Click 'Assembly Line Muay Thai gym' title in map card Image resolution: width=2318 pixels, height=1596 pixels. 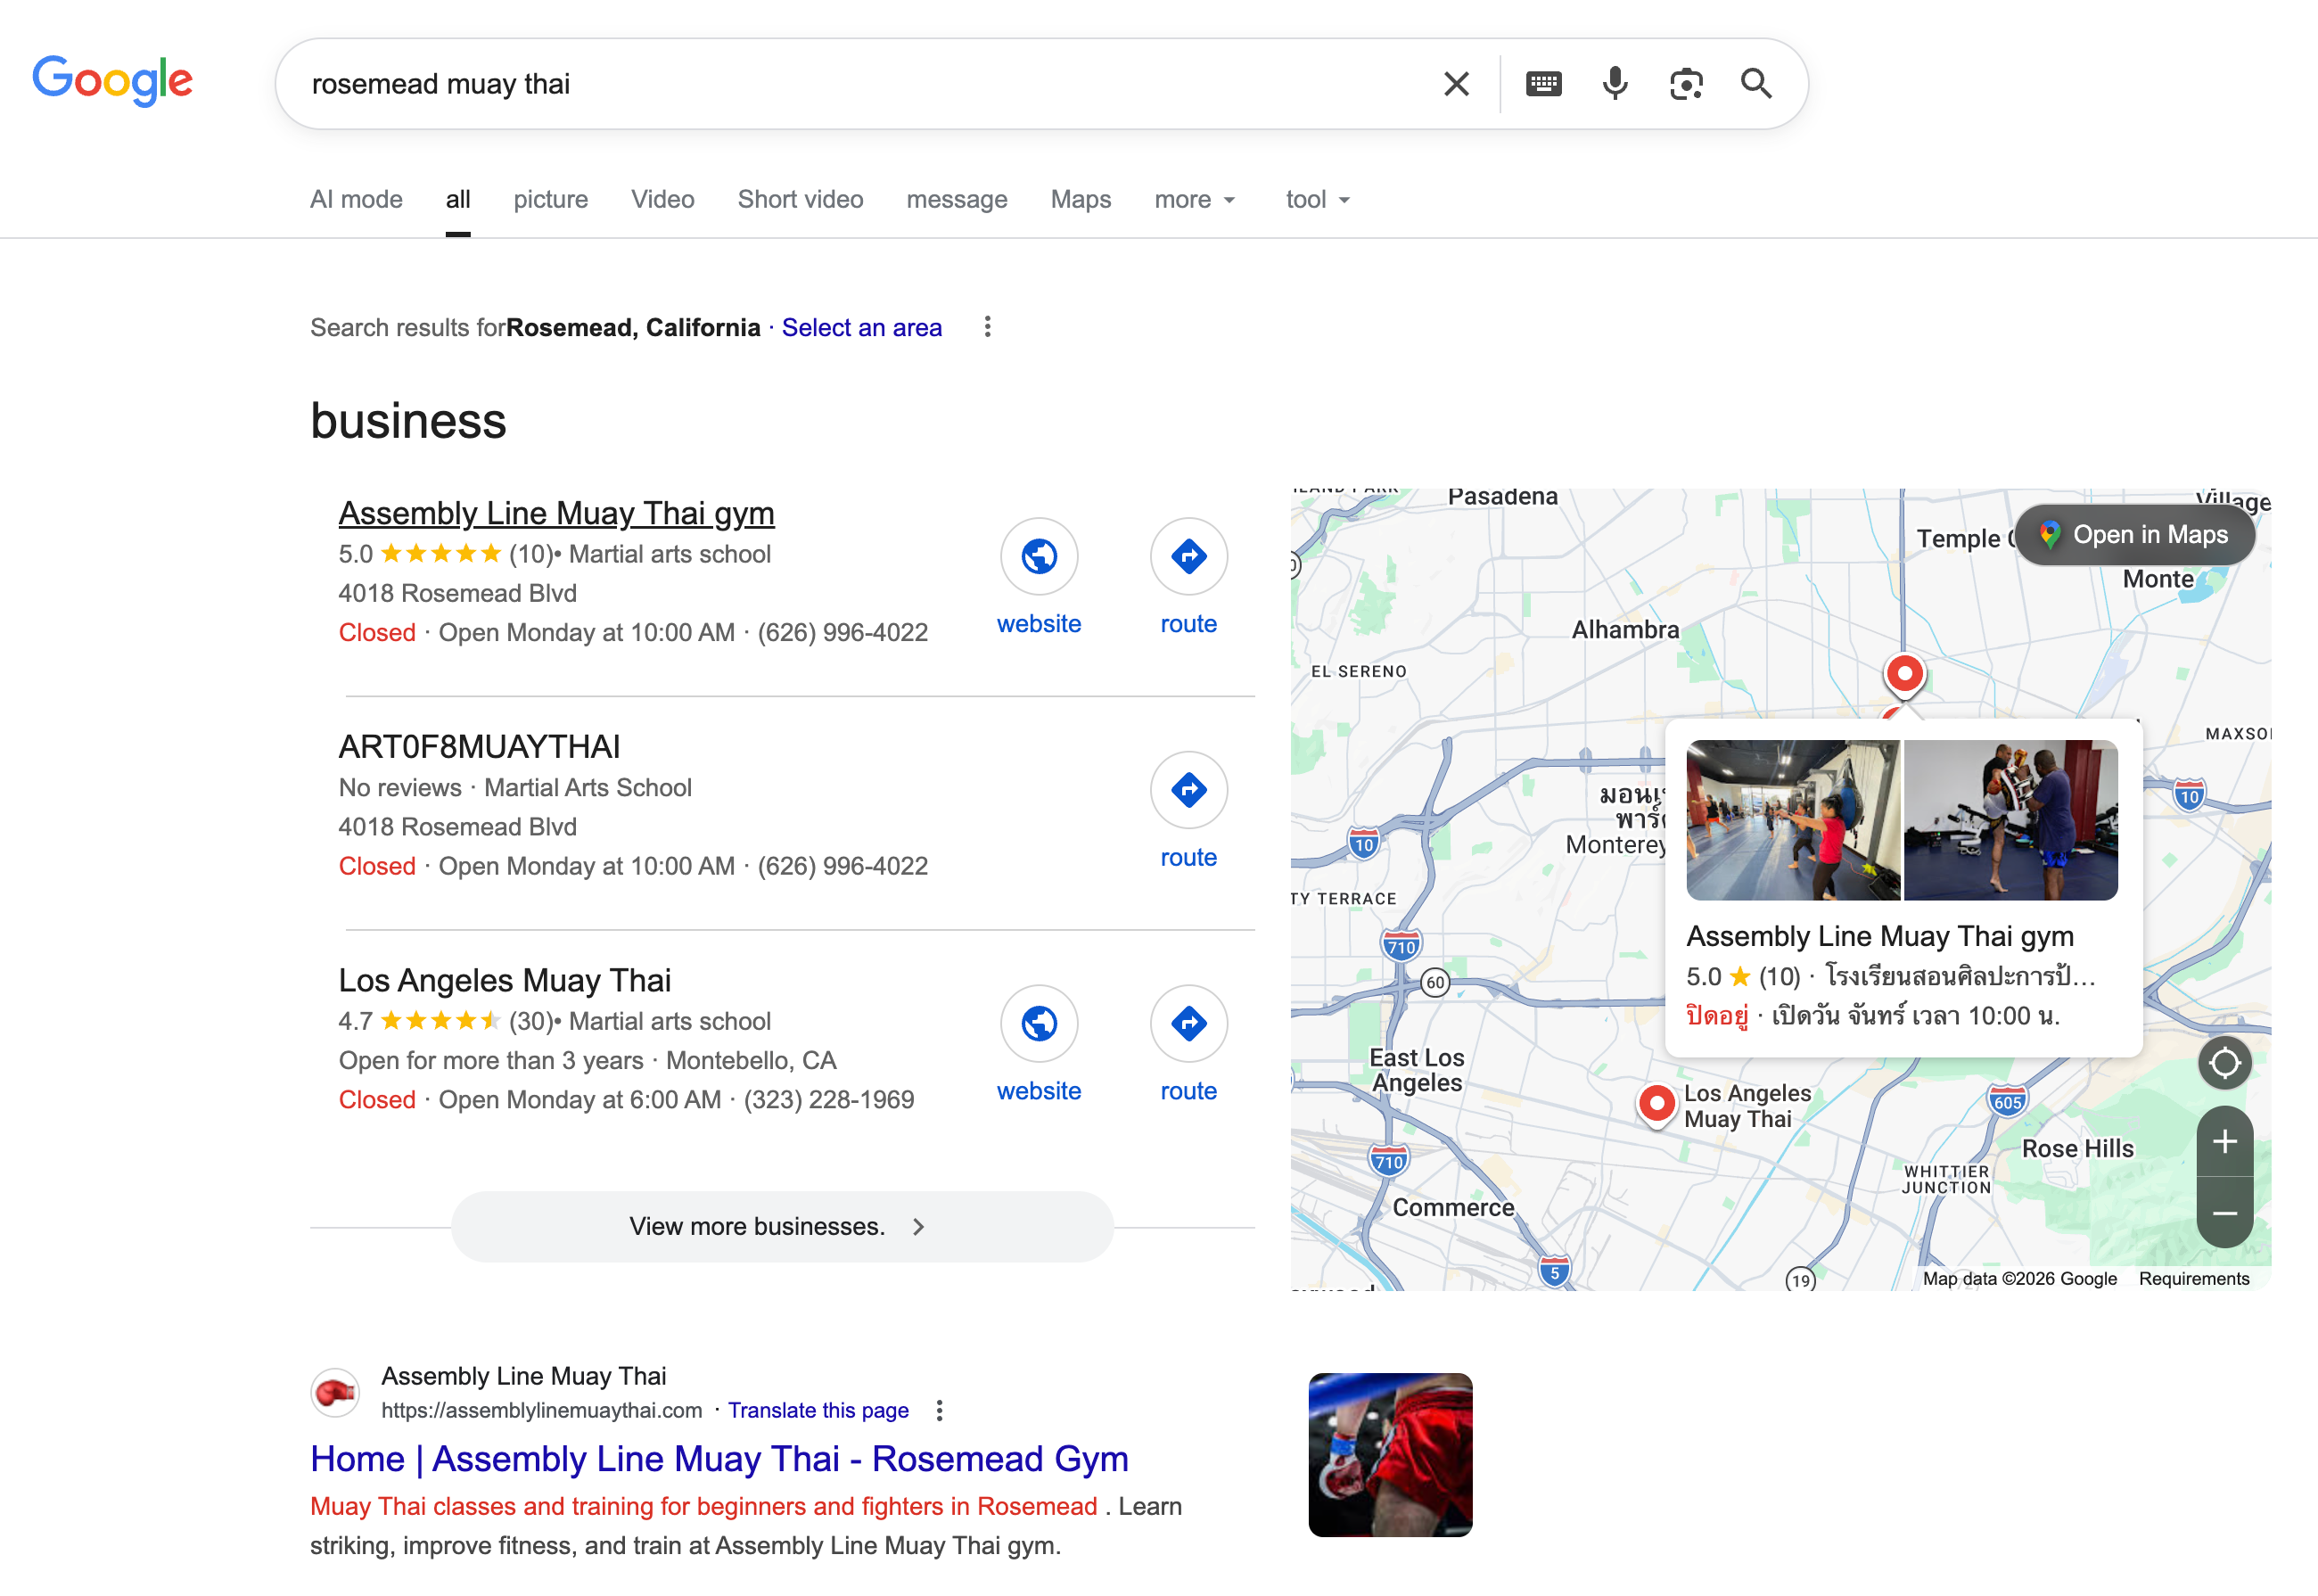click(1879, 936)
